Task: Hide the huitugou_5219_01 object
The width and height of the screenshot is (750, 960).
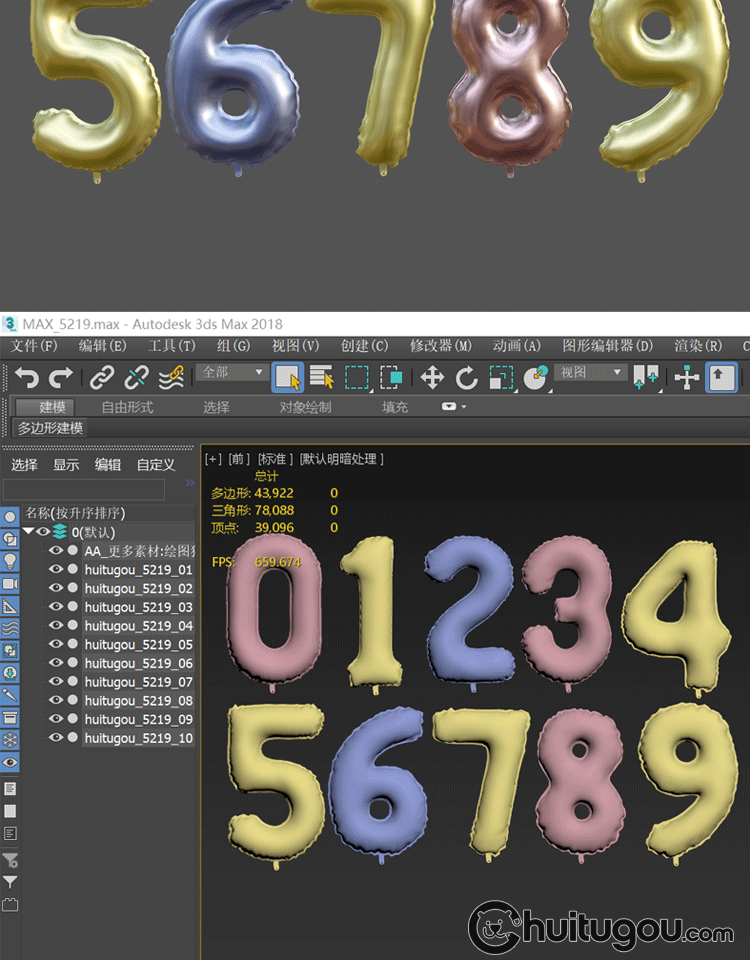Action: (x=56, y=570)
